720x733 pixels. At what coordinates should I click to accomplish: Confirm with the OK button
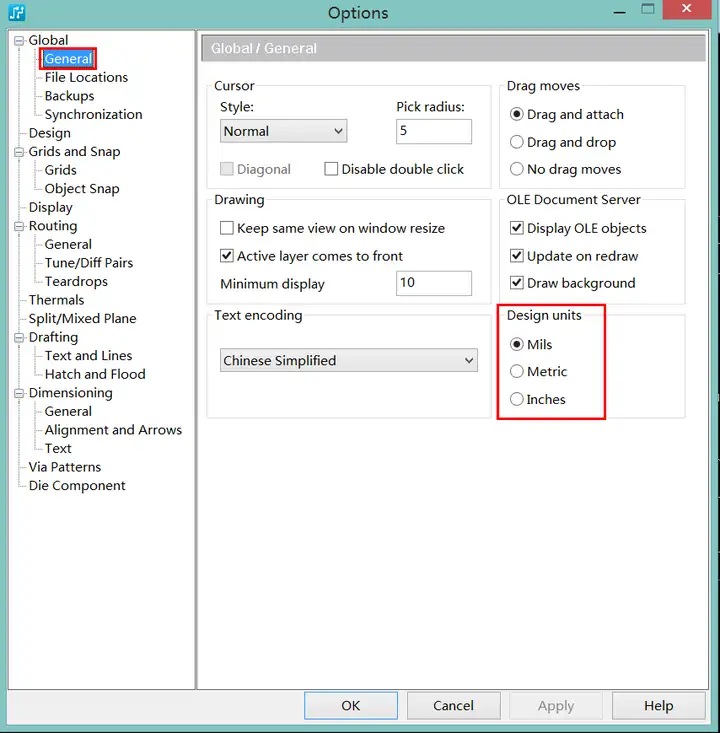point(351,705)
